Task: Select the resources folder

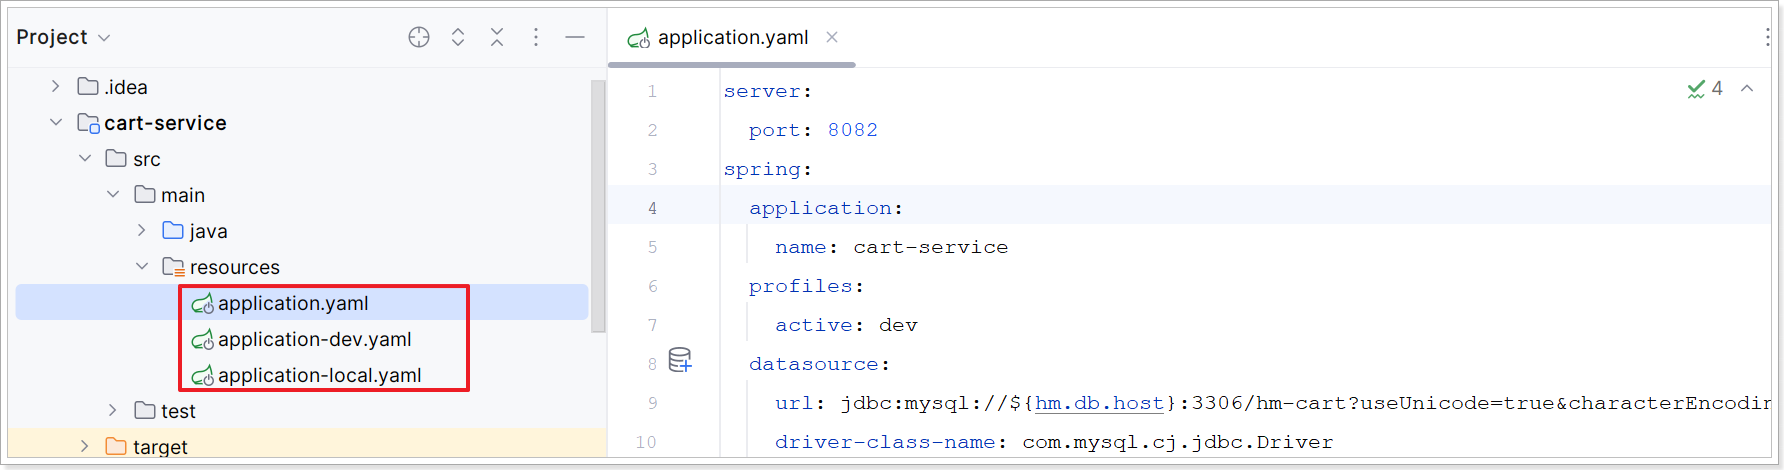Action: tap(302, 267)
